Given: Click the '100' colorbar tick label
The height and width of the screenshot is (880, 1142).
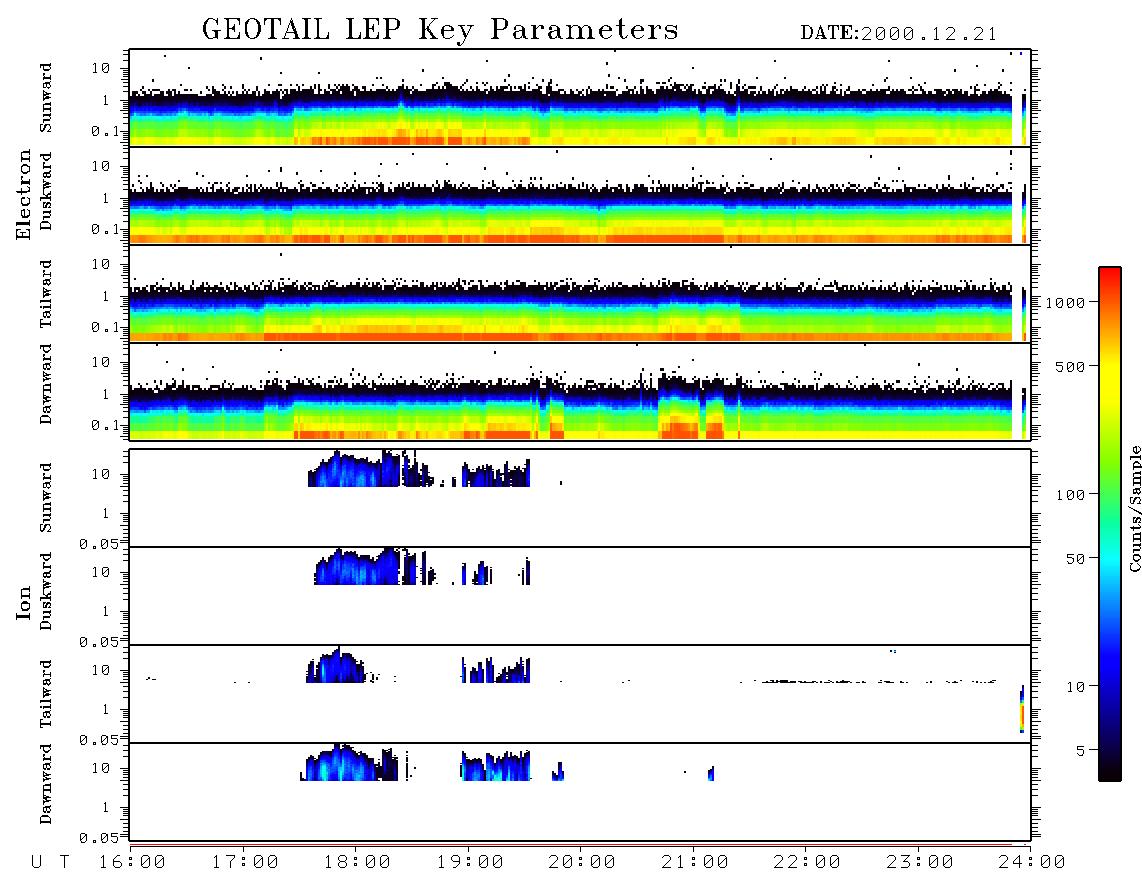Looking at the screenshot, I should click(x=1070, y=495).
